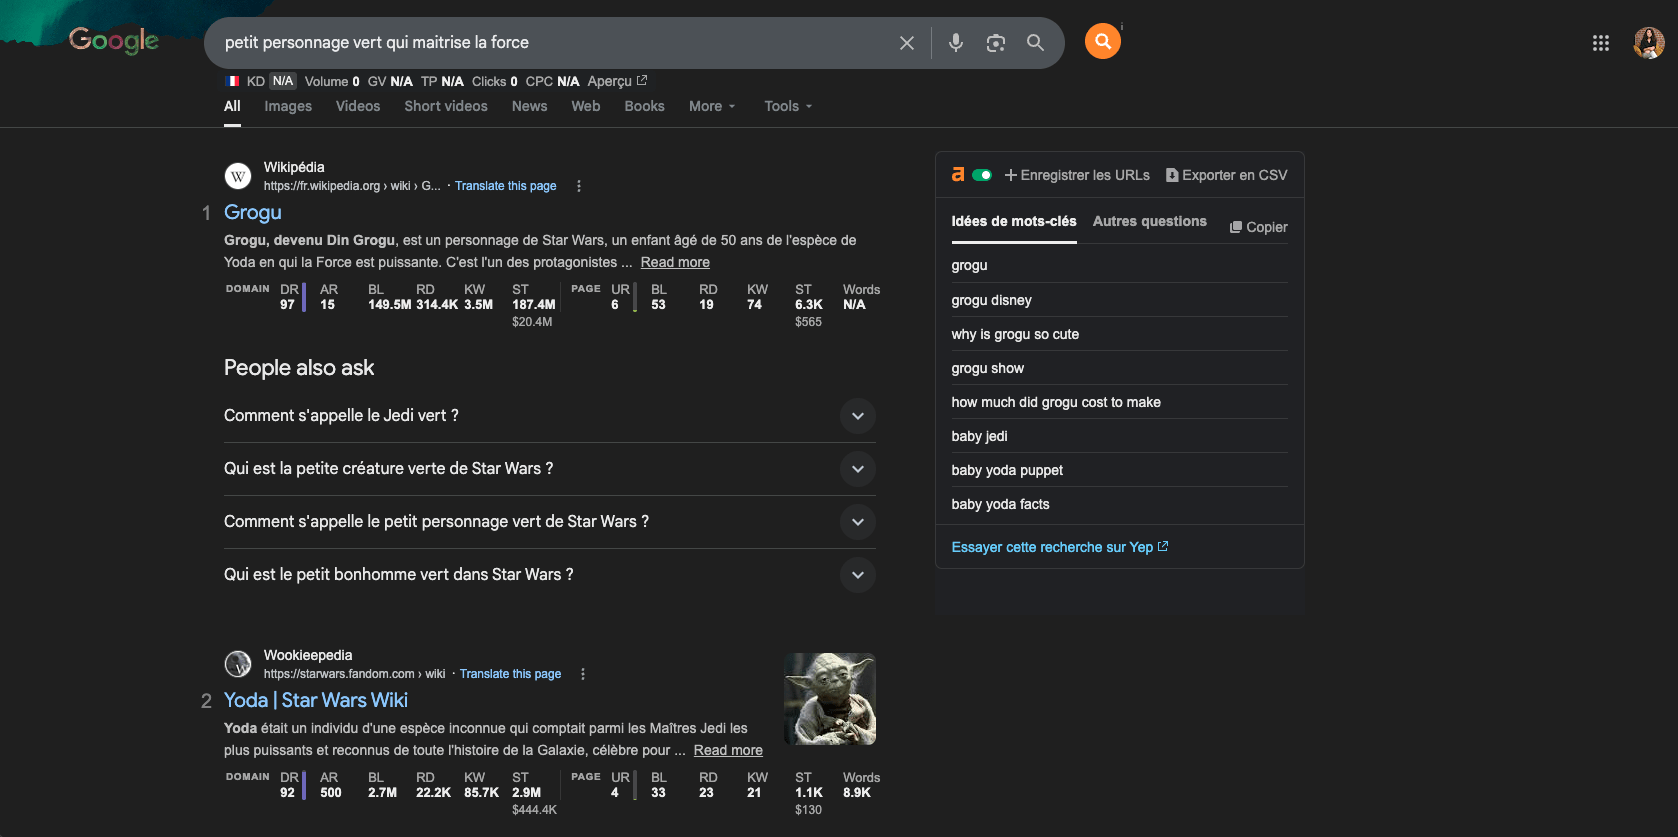
Task: Click Wookieepedia Words value 8.9K
Action: [x=857, y=793]
